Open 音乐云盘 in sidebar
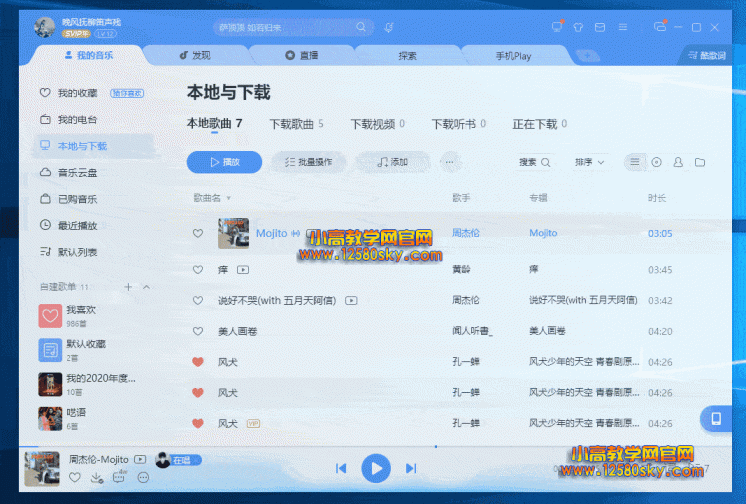This screenshot has height=504, width=746. point(78,173)
